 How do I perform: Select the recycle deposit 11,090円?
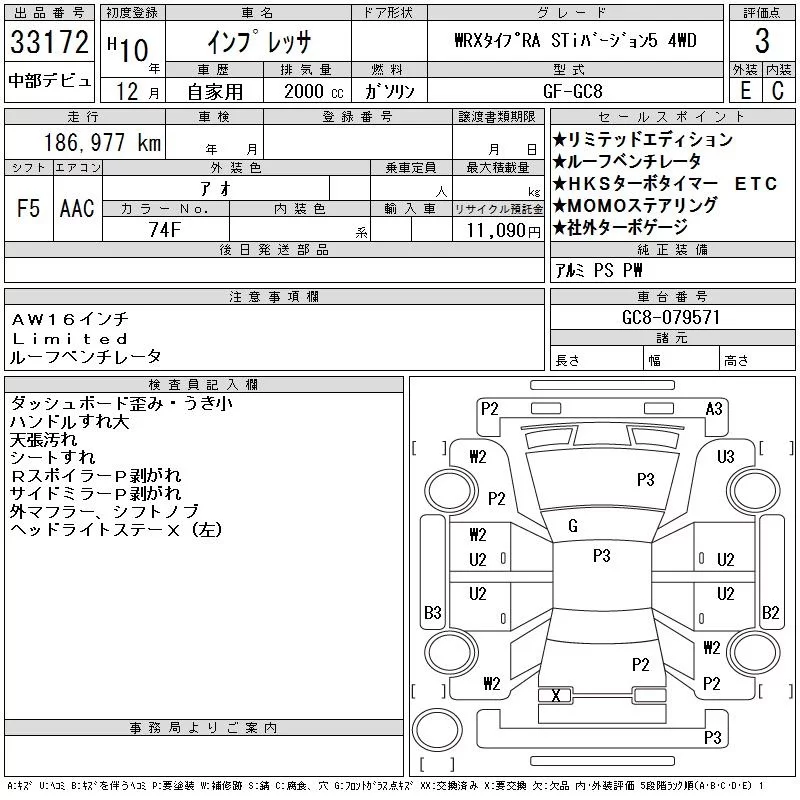tap(504, 231)
